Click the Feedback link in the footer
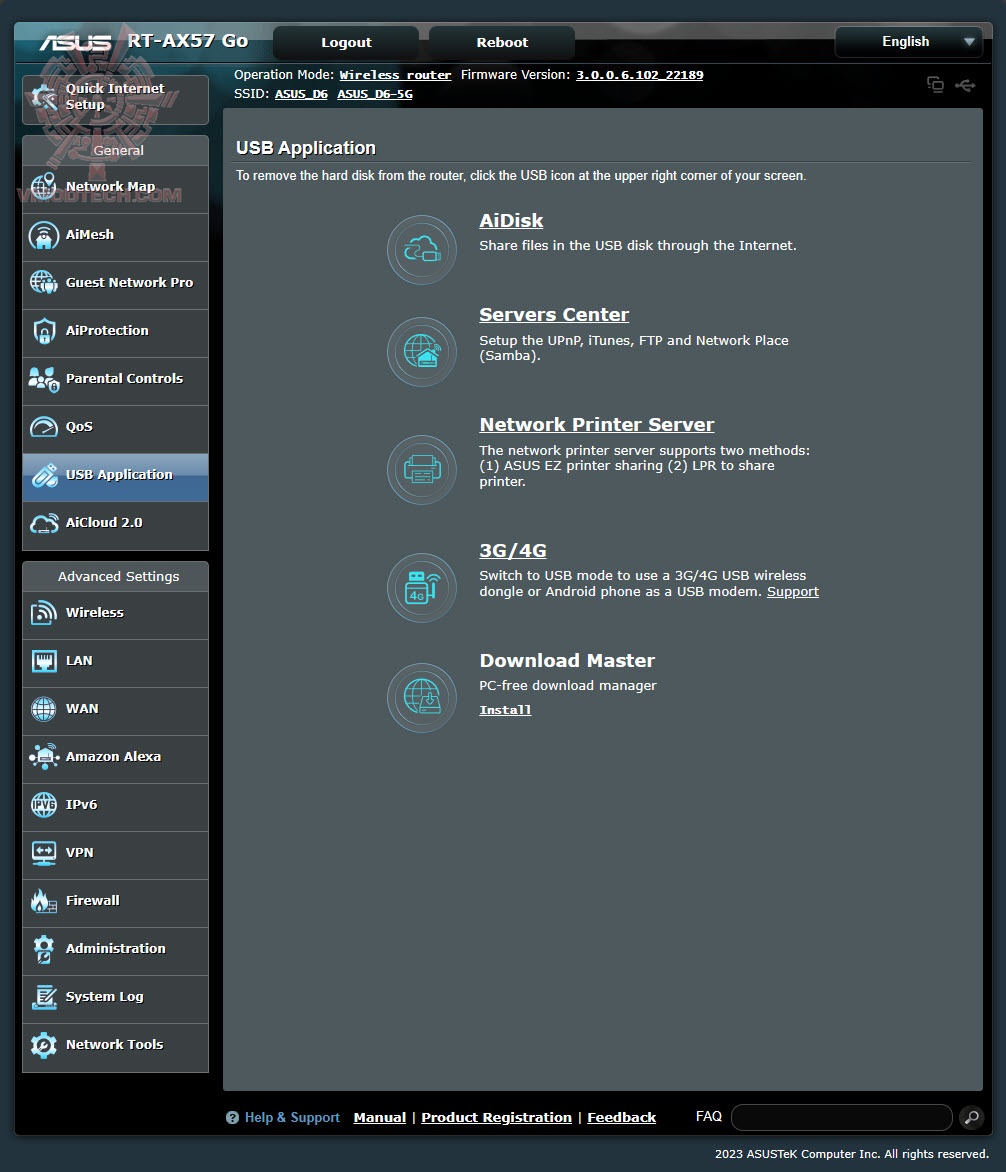The image size is (1006, 1172). [622, 1117]
